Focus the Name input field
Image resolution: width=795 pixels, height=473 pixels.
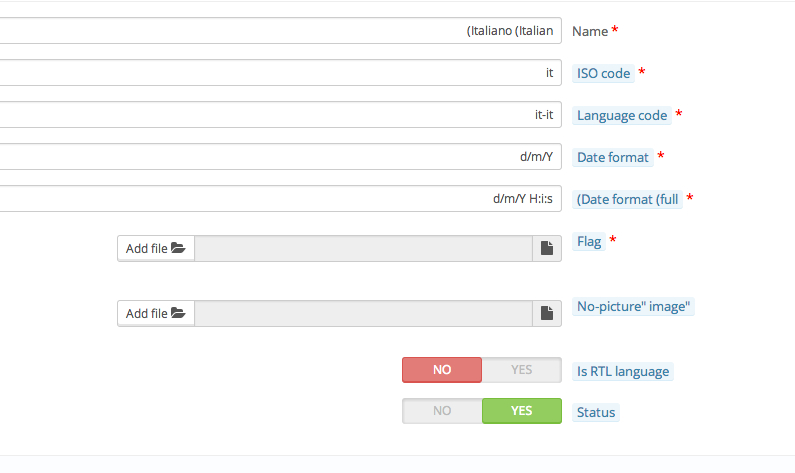point(280,31)
